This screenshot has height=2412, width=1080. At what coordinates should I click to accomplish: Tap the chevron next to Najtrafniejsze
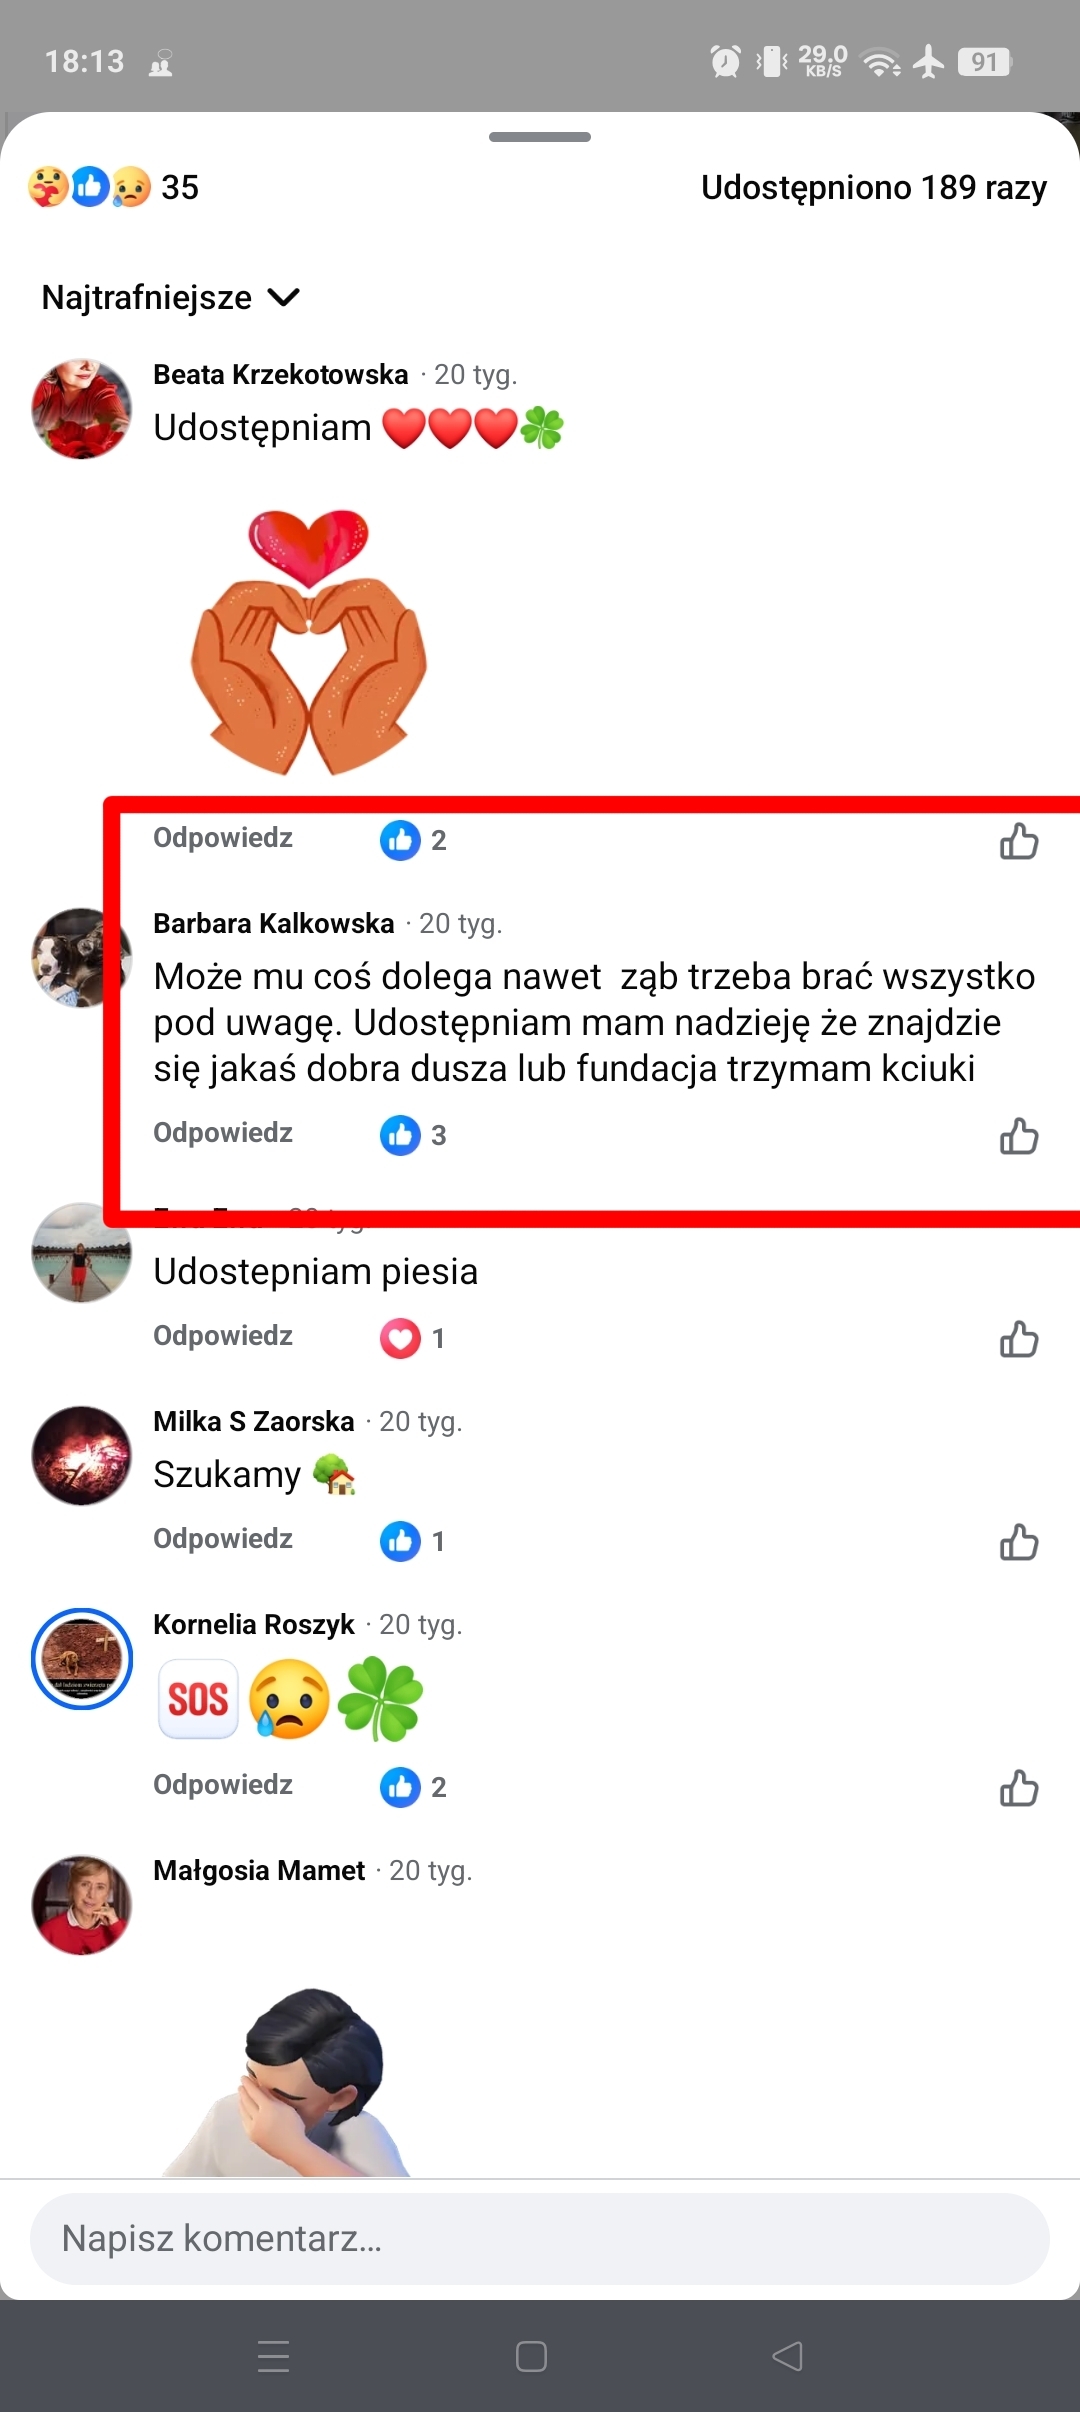click(x=284, y=297)
